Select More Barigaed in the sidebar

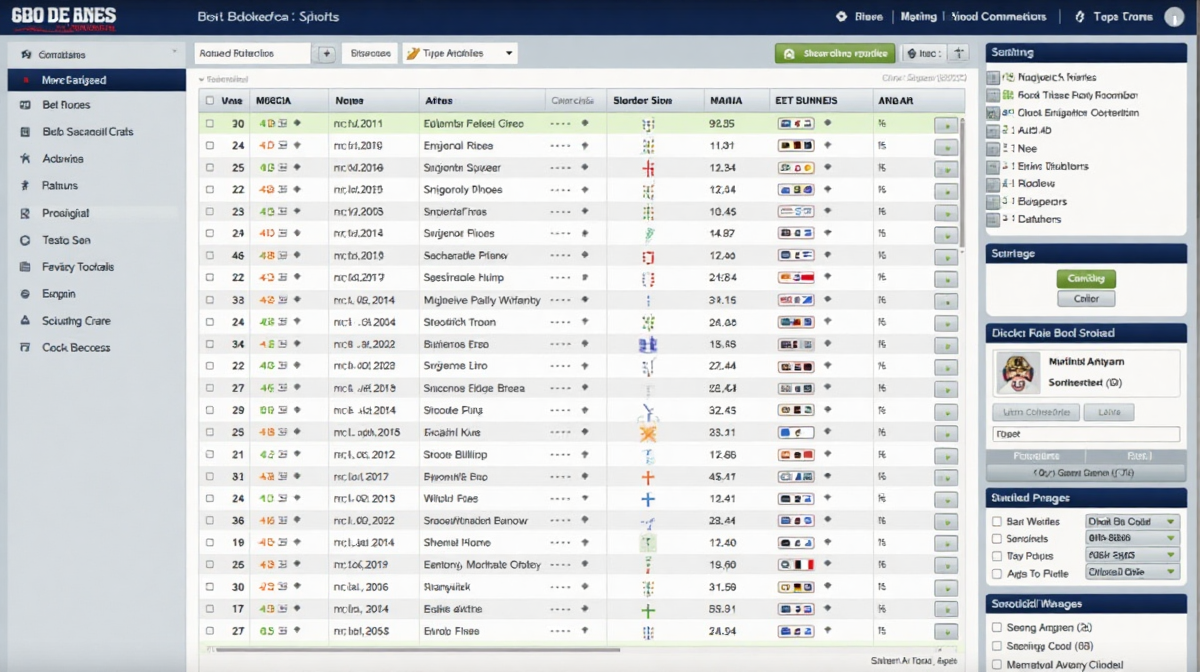coord(96,80)
